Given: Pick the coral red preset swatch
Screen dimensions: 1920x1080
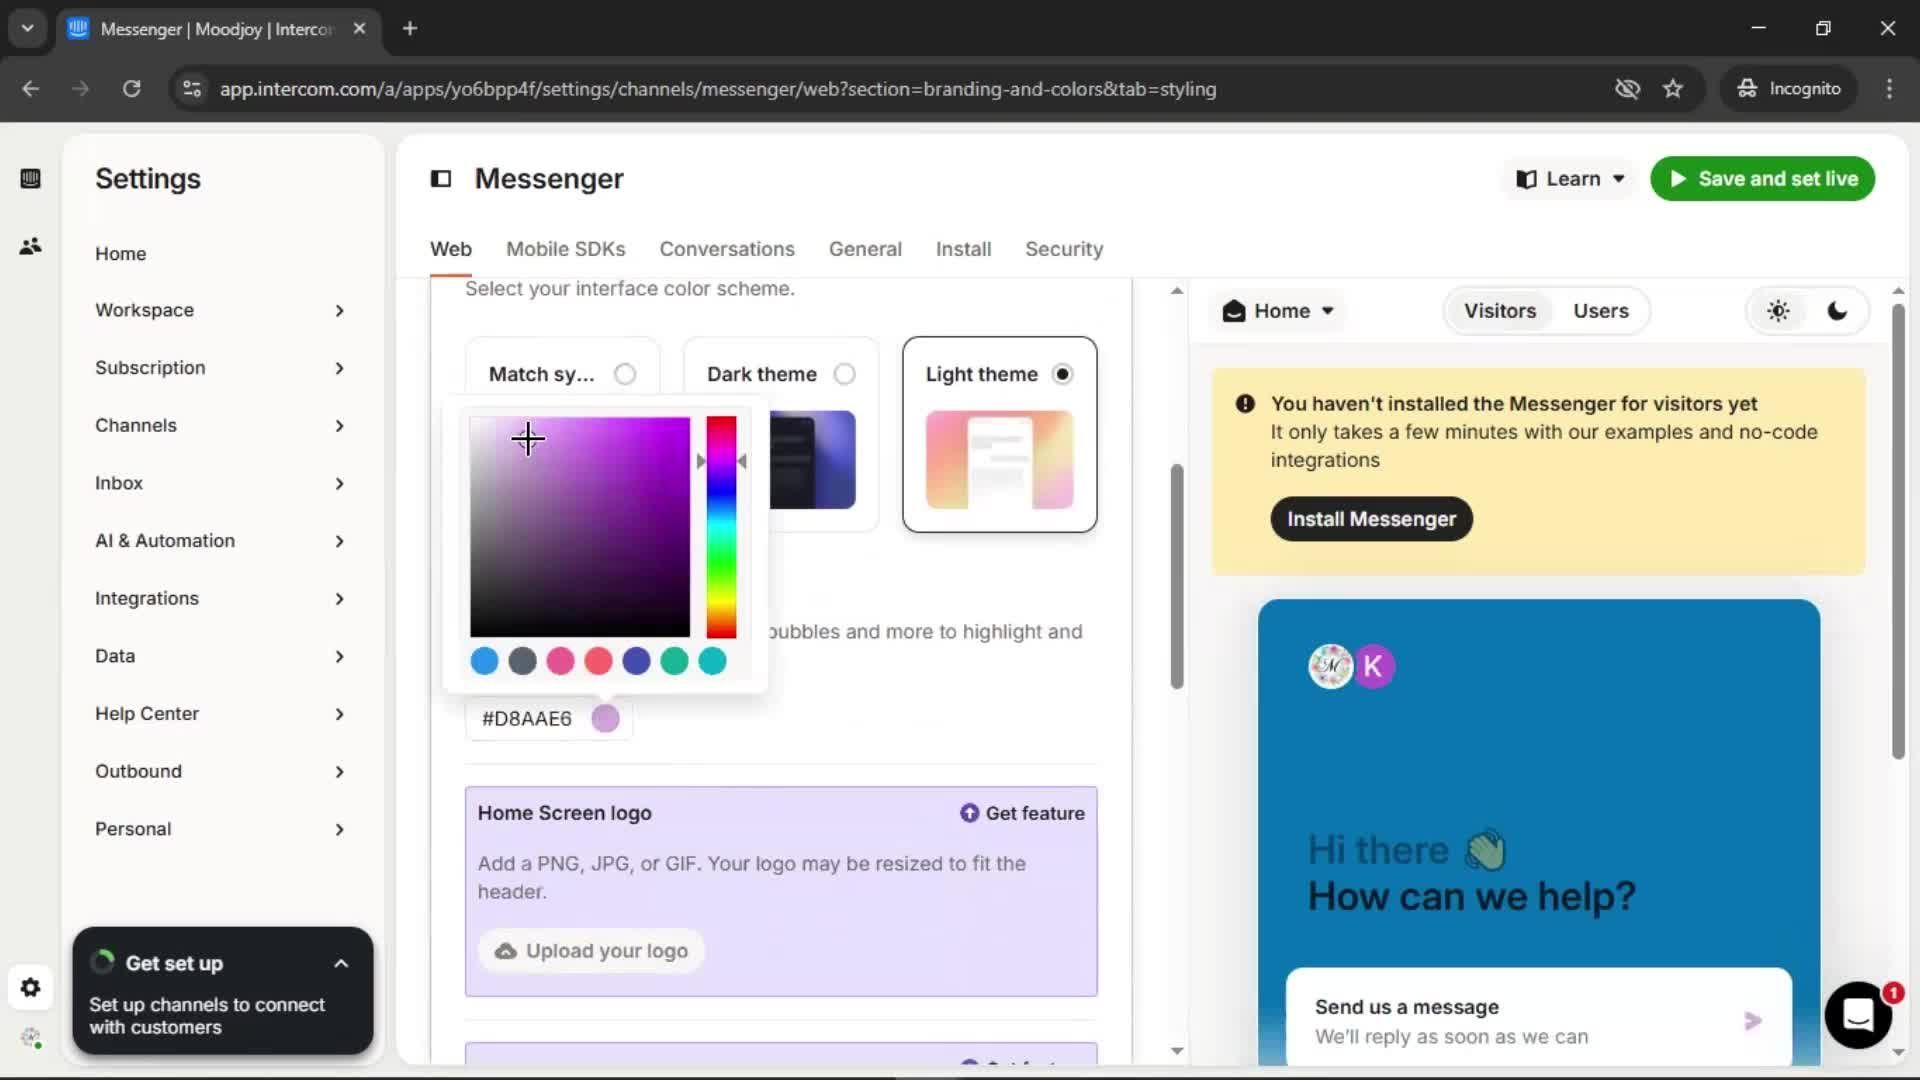Looking at the screenshot, I should [598, 661].
